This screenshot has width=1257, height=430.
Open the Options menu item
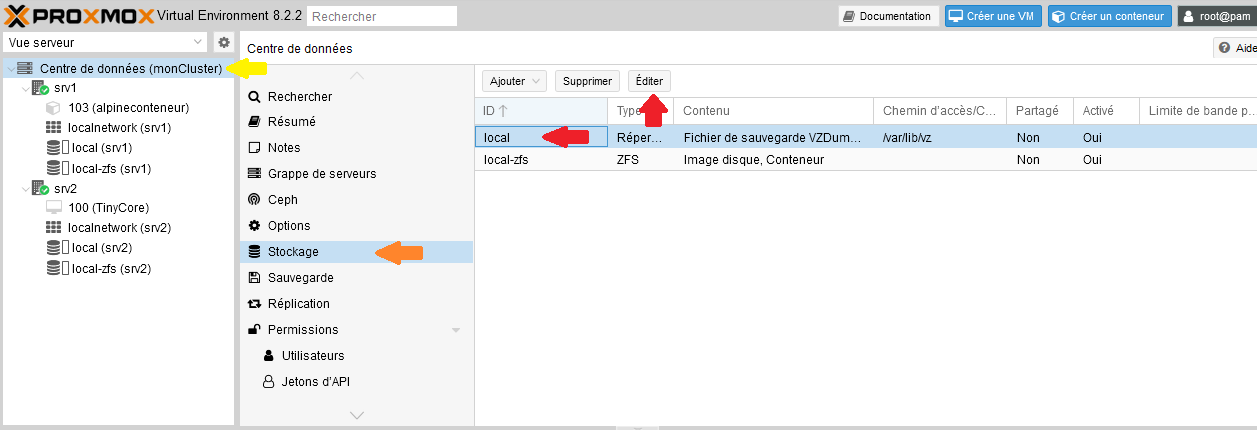tap(289, 226)
